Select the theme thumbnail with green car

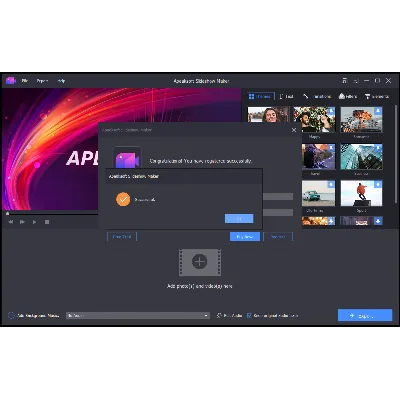(318, 193)
